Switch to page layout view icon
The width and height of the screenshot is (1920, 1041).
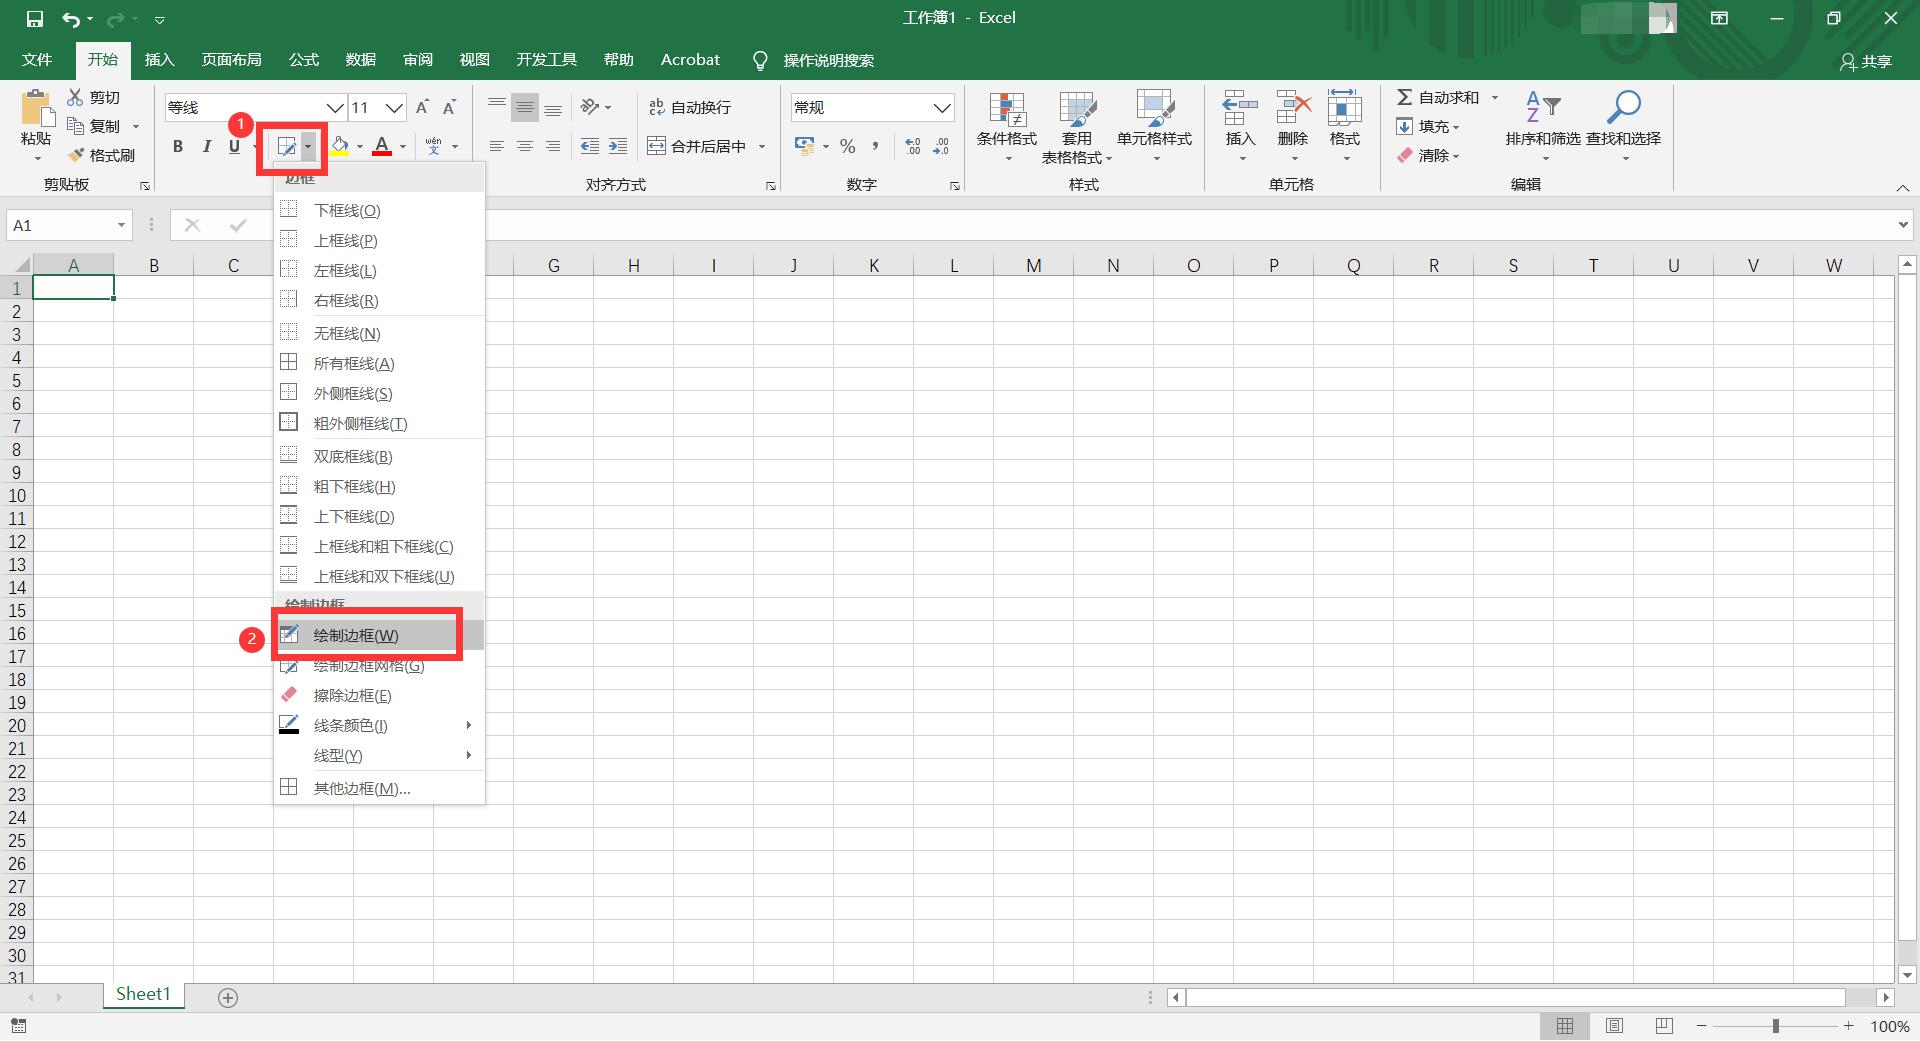(1614, 1026)
